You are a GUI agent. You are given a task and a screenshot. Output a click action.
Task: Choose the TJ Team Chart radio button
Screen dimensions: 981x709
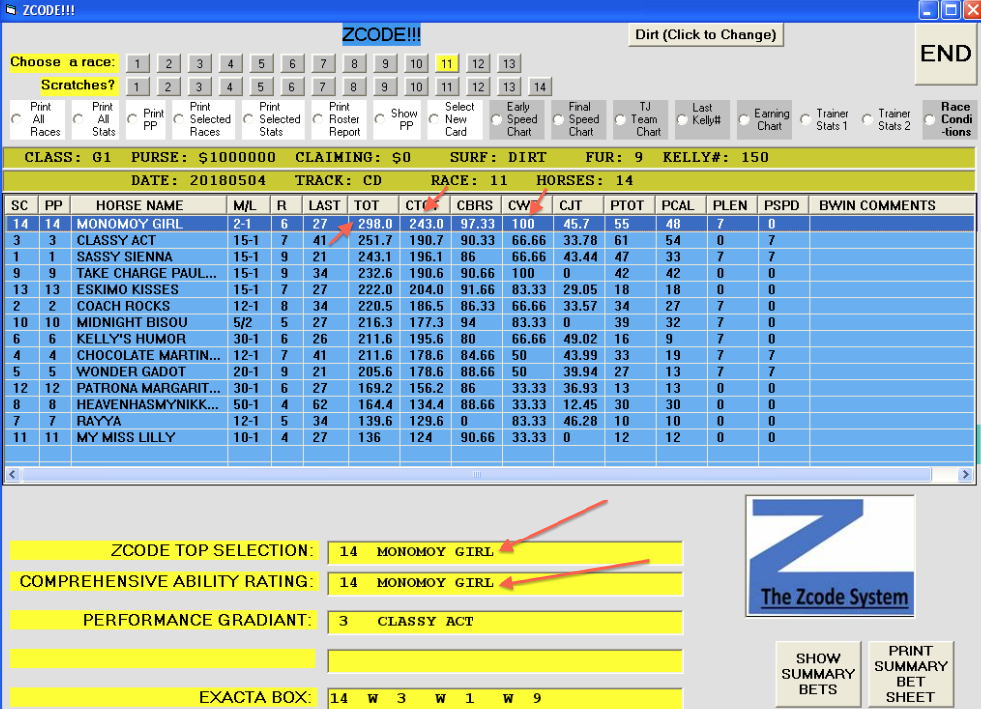tap(620, 120)
